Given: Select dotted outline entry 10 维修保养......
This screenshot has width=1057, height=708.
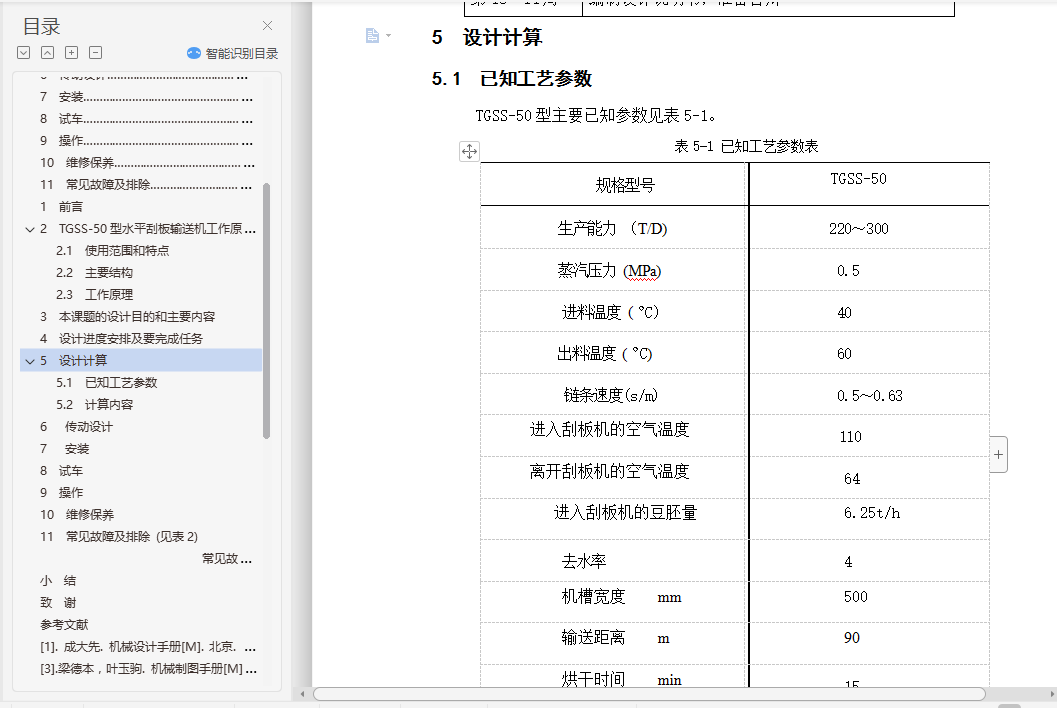Looking at the screenshot, I should click(x=146, y=163).
